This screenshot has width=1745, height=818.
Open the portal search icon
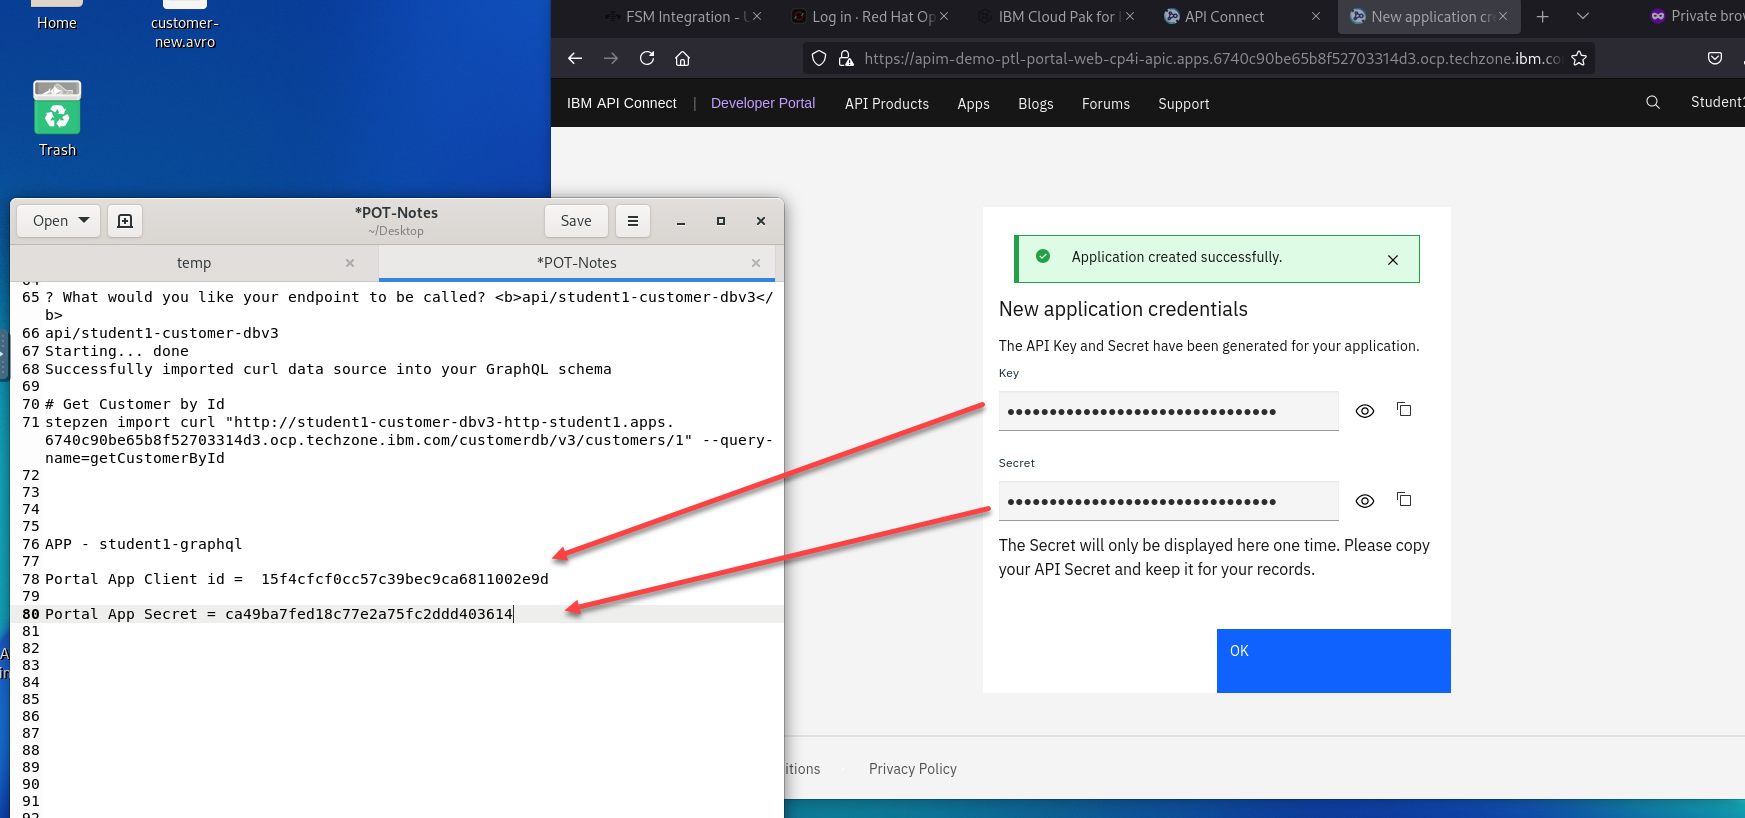pyautogui.click(x=1653, y=103)
